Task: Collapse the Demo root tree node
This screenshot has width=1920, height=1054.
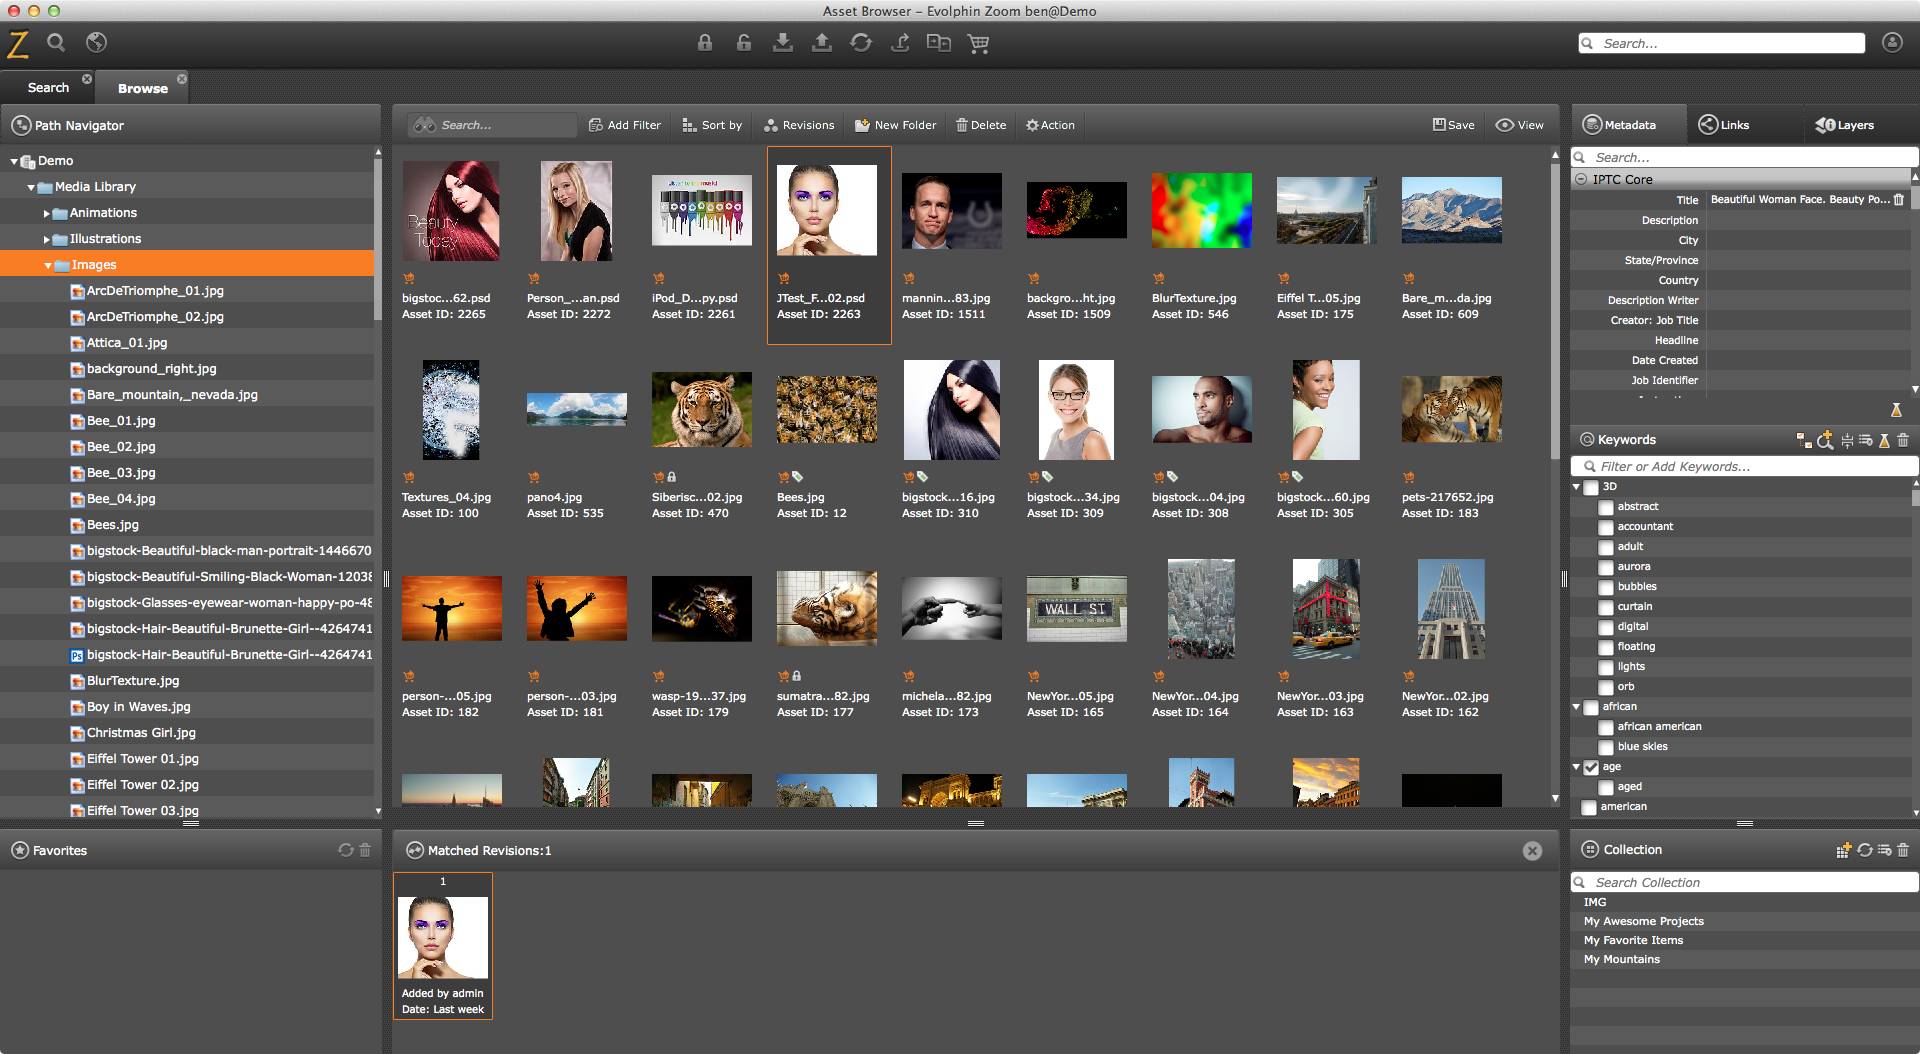Action: [x=15, y=161]
